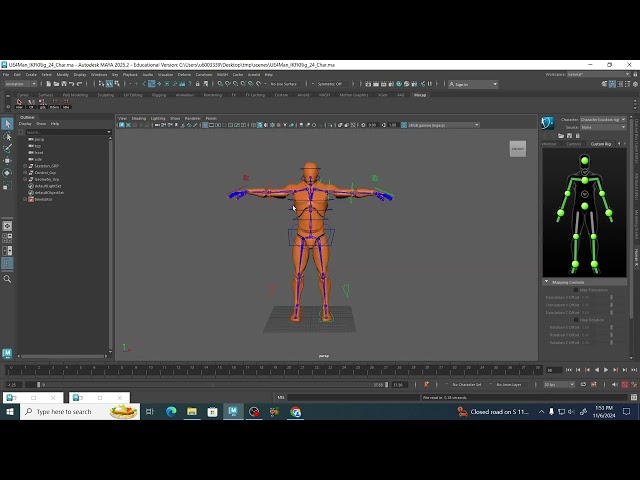Open the File menu
The height and width of the screenshot is (480, 640).
(6, 75)
